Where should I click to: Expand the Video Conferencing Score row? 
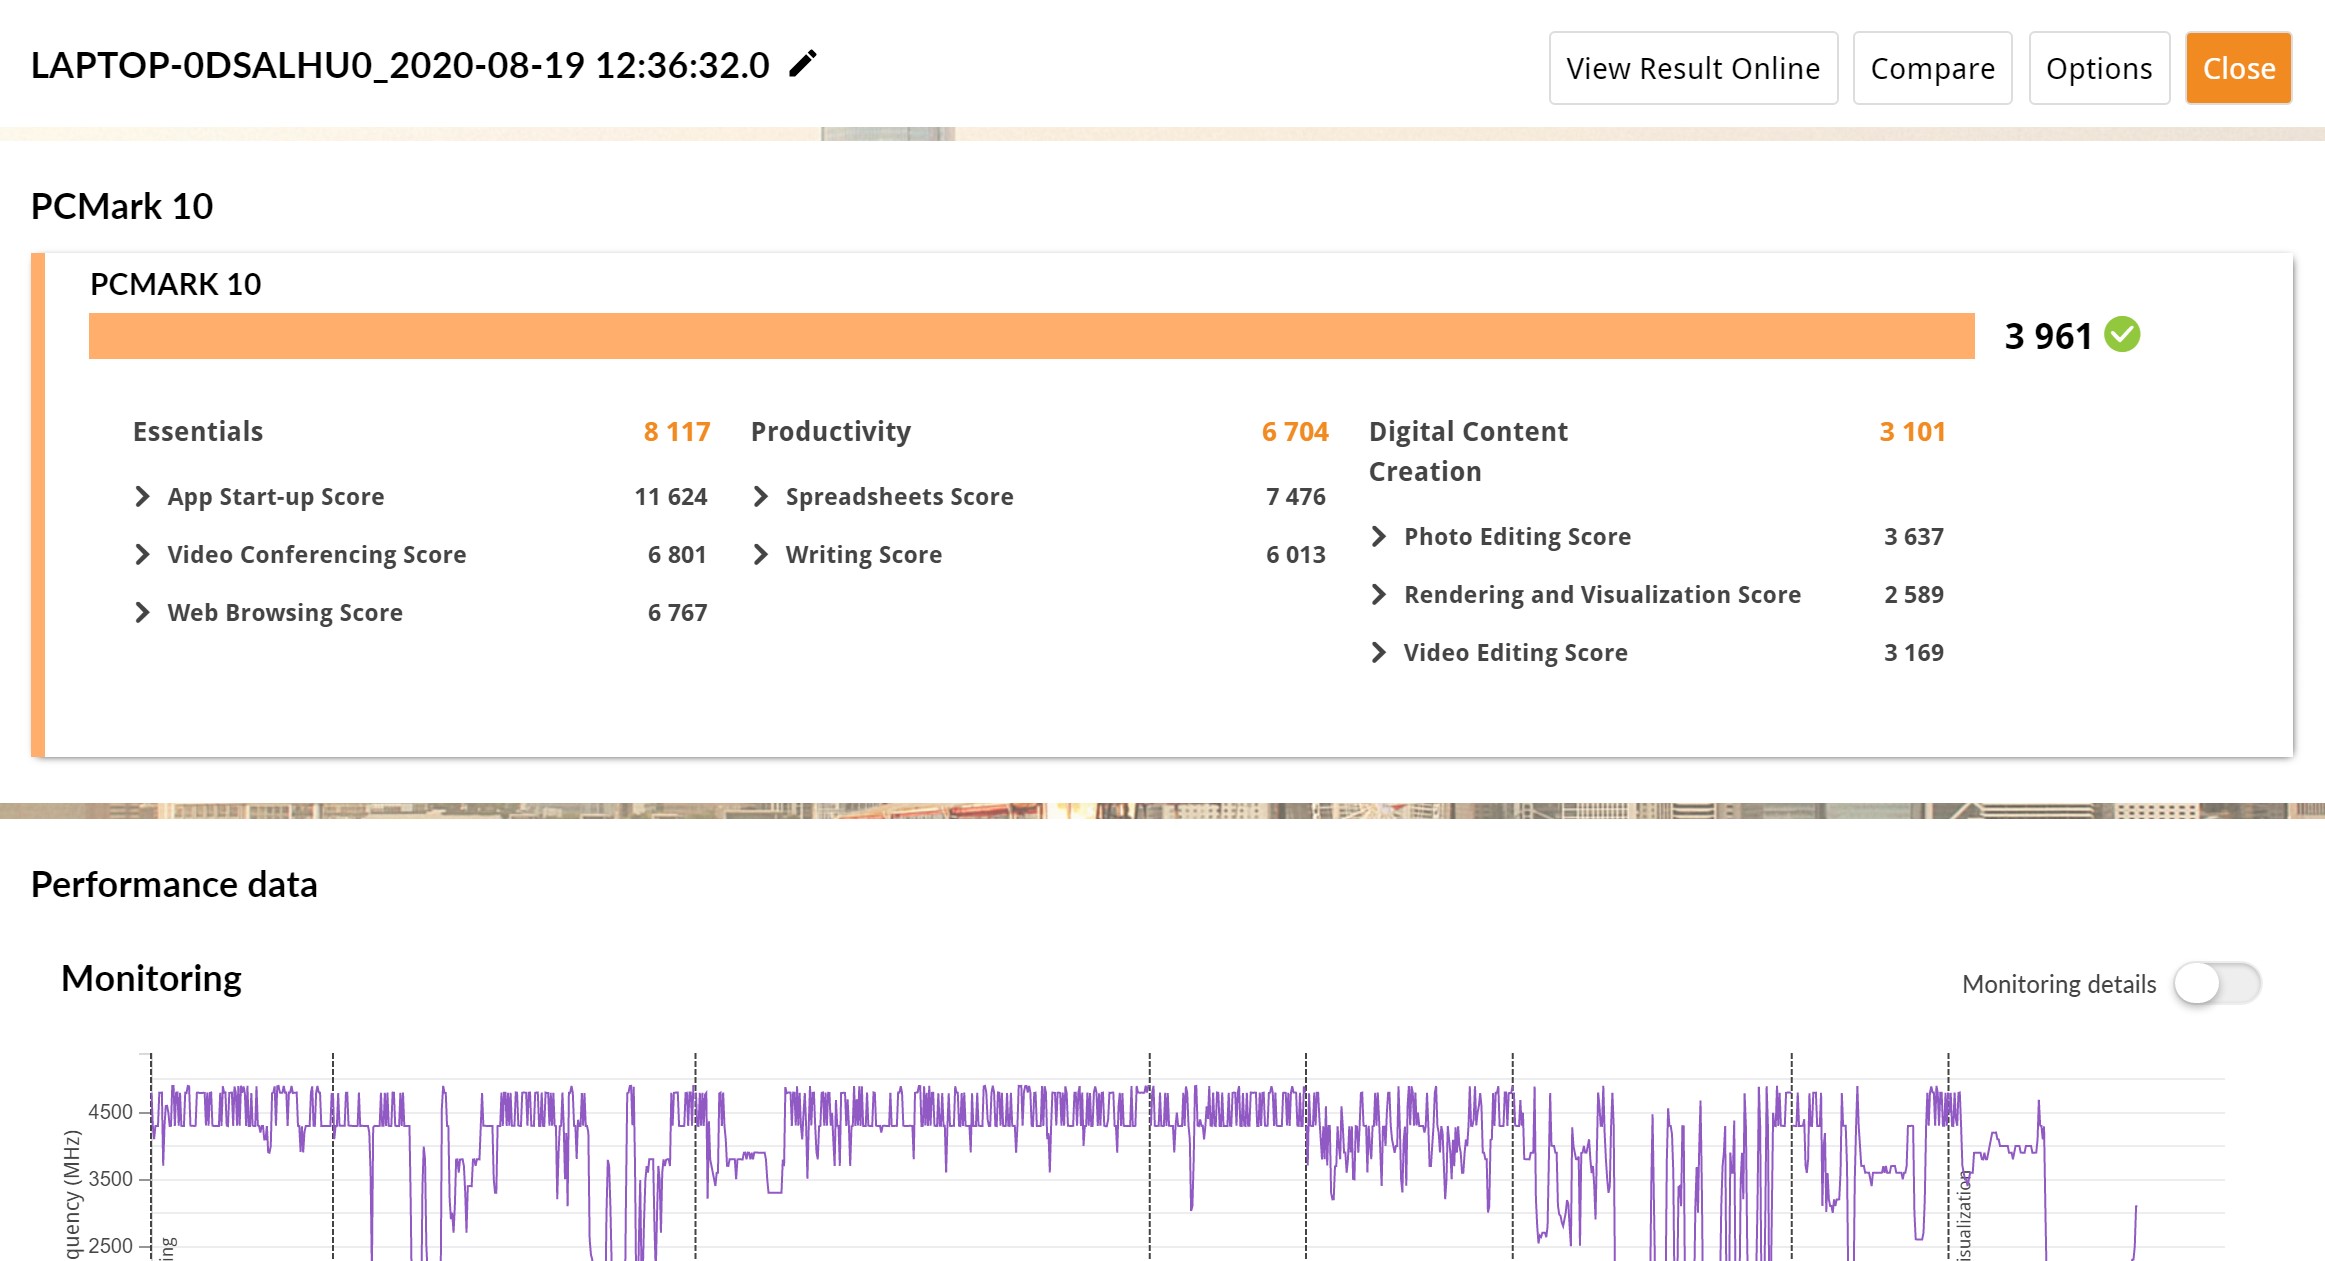[142, 554]
